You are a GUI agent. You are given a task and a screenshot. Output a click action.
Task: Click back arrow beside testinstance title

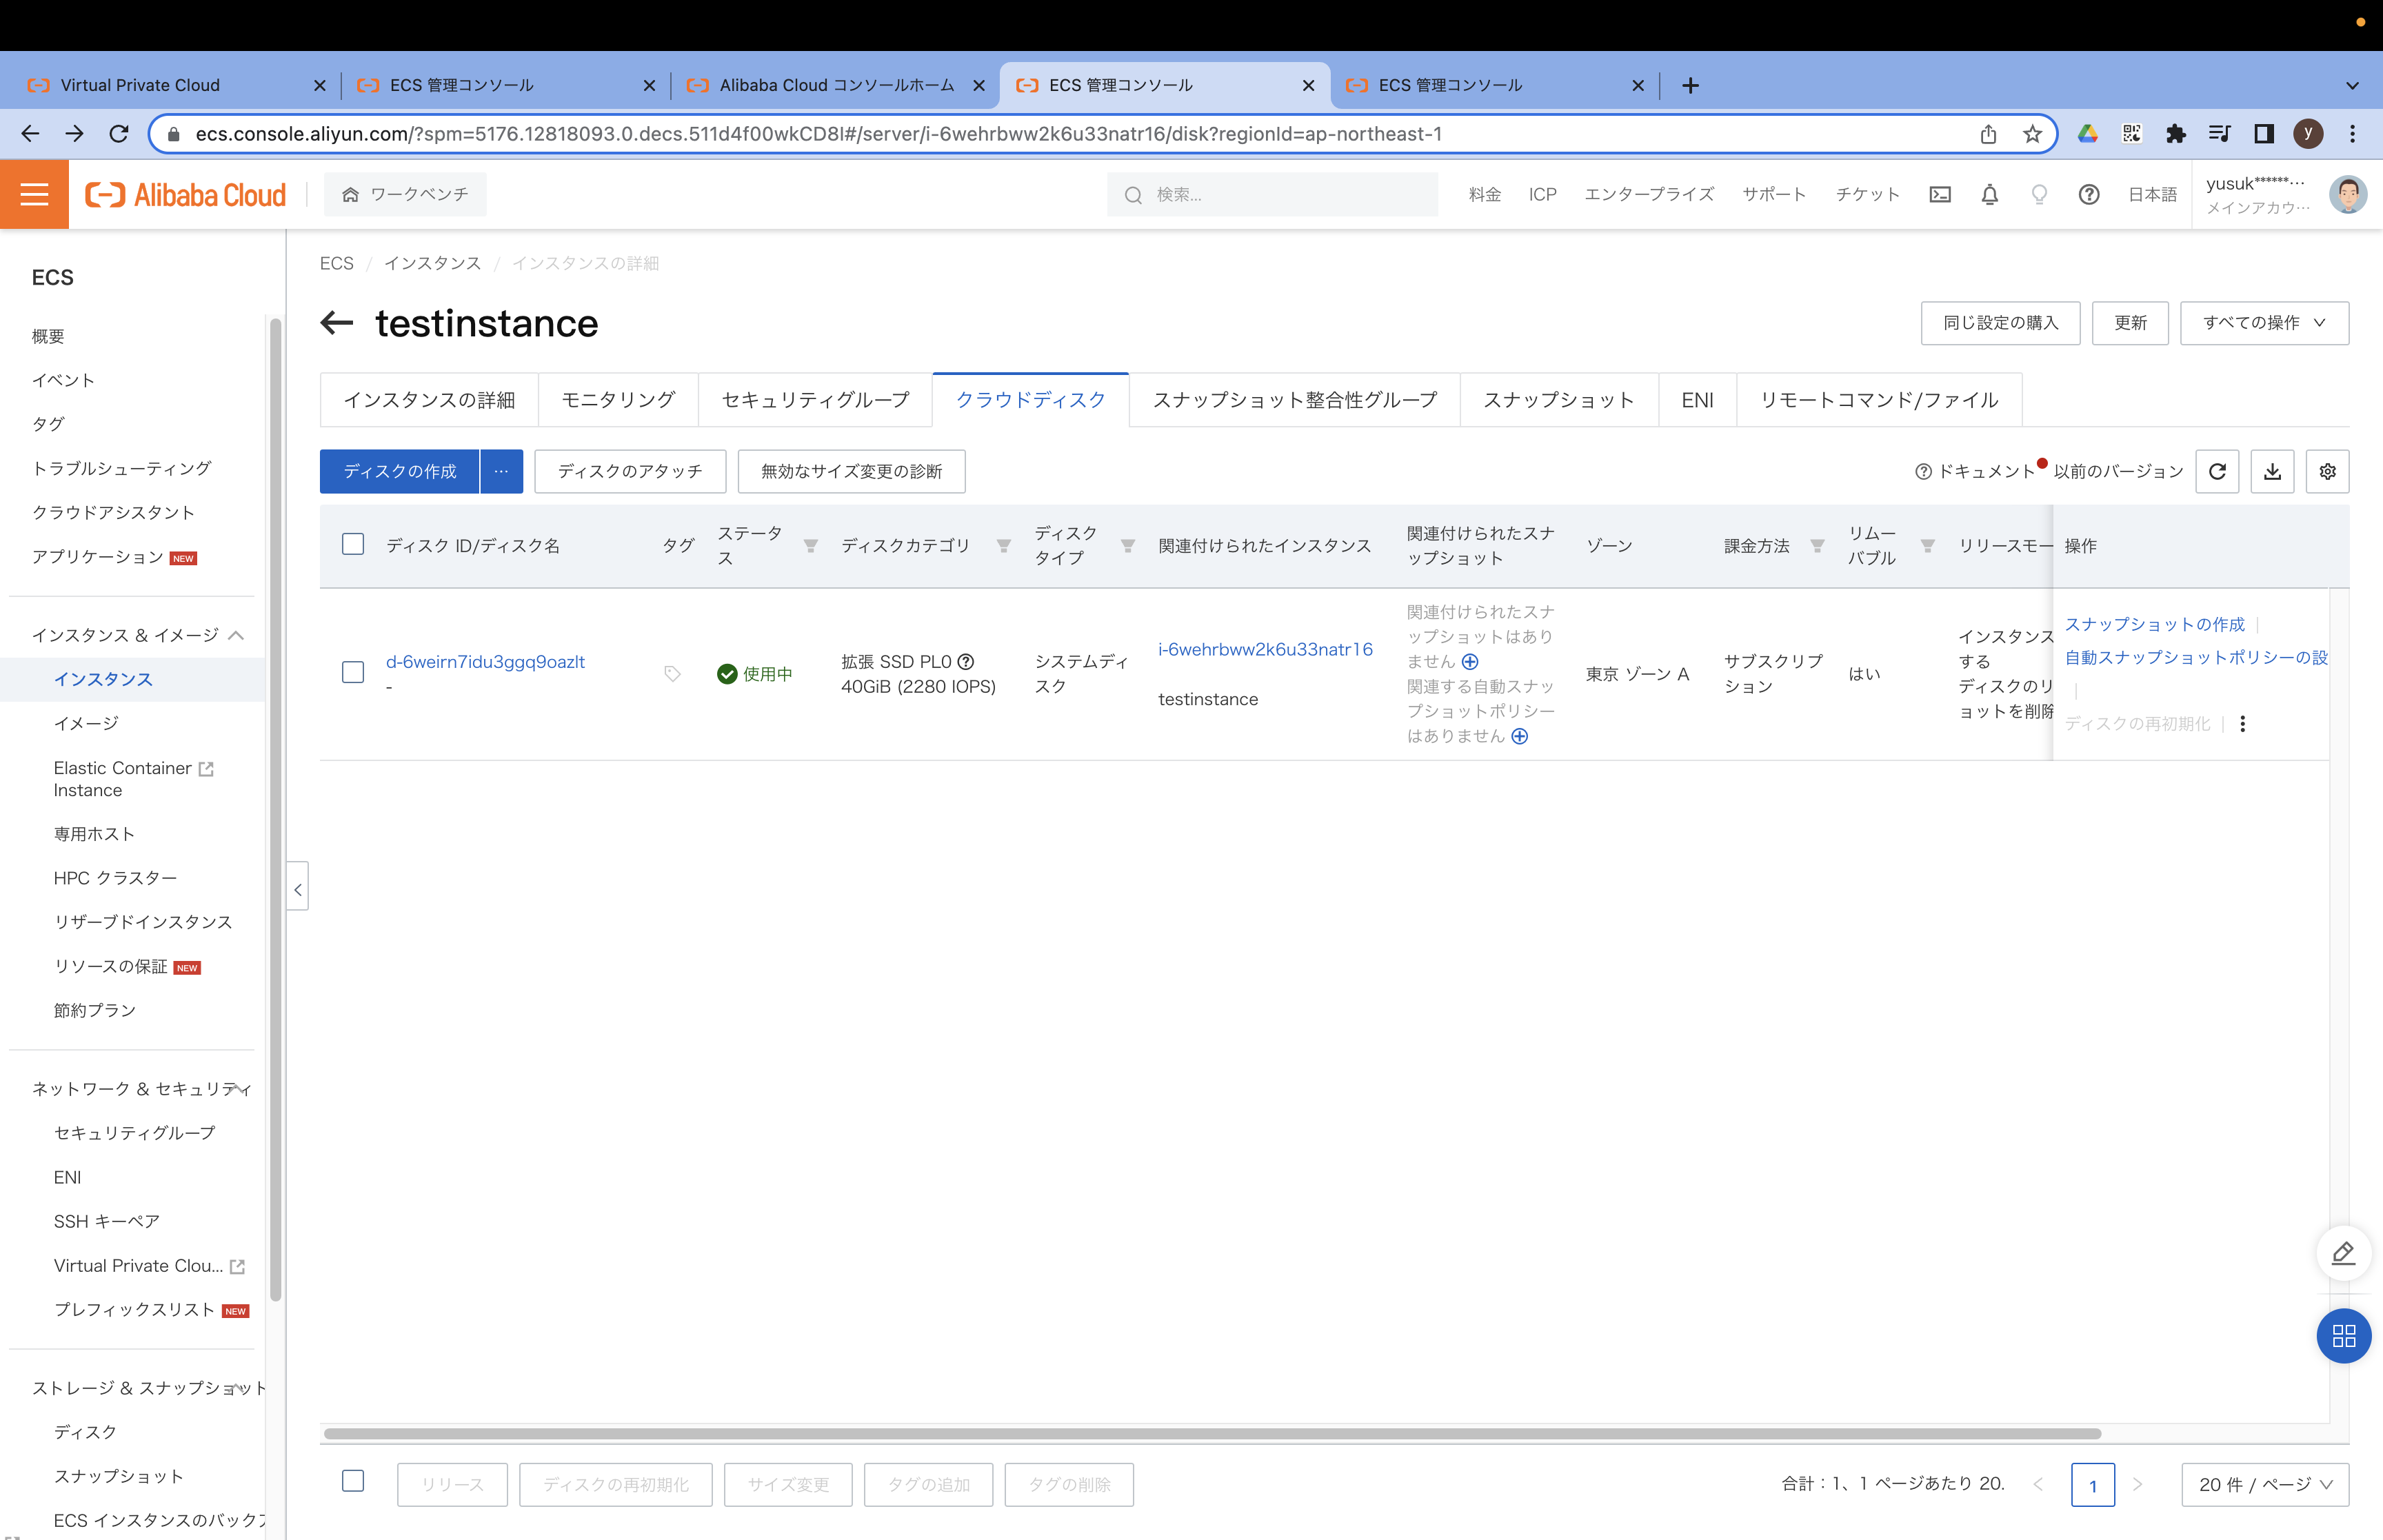tap(337, 322)
